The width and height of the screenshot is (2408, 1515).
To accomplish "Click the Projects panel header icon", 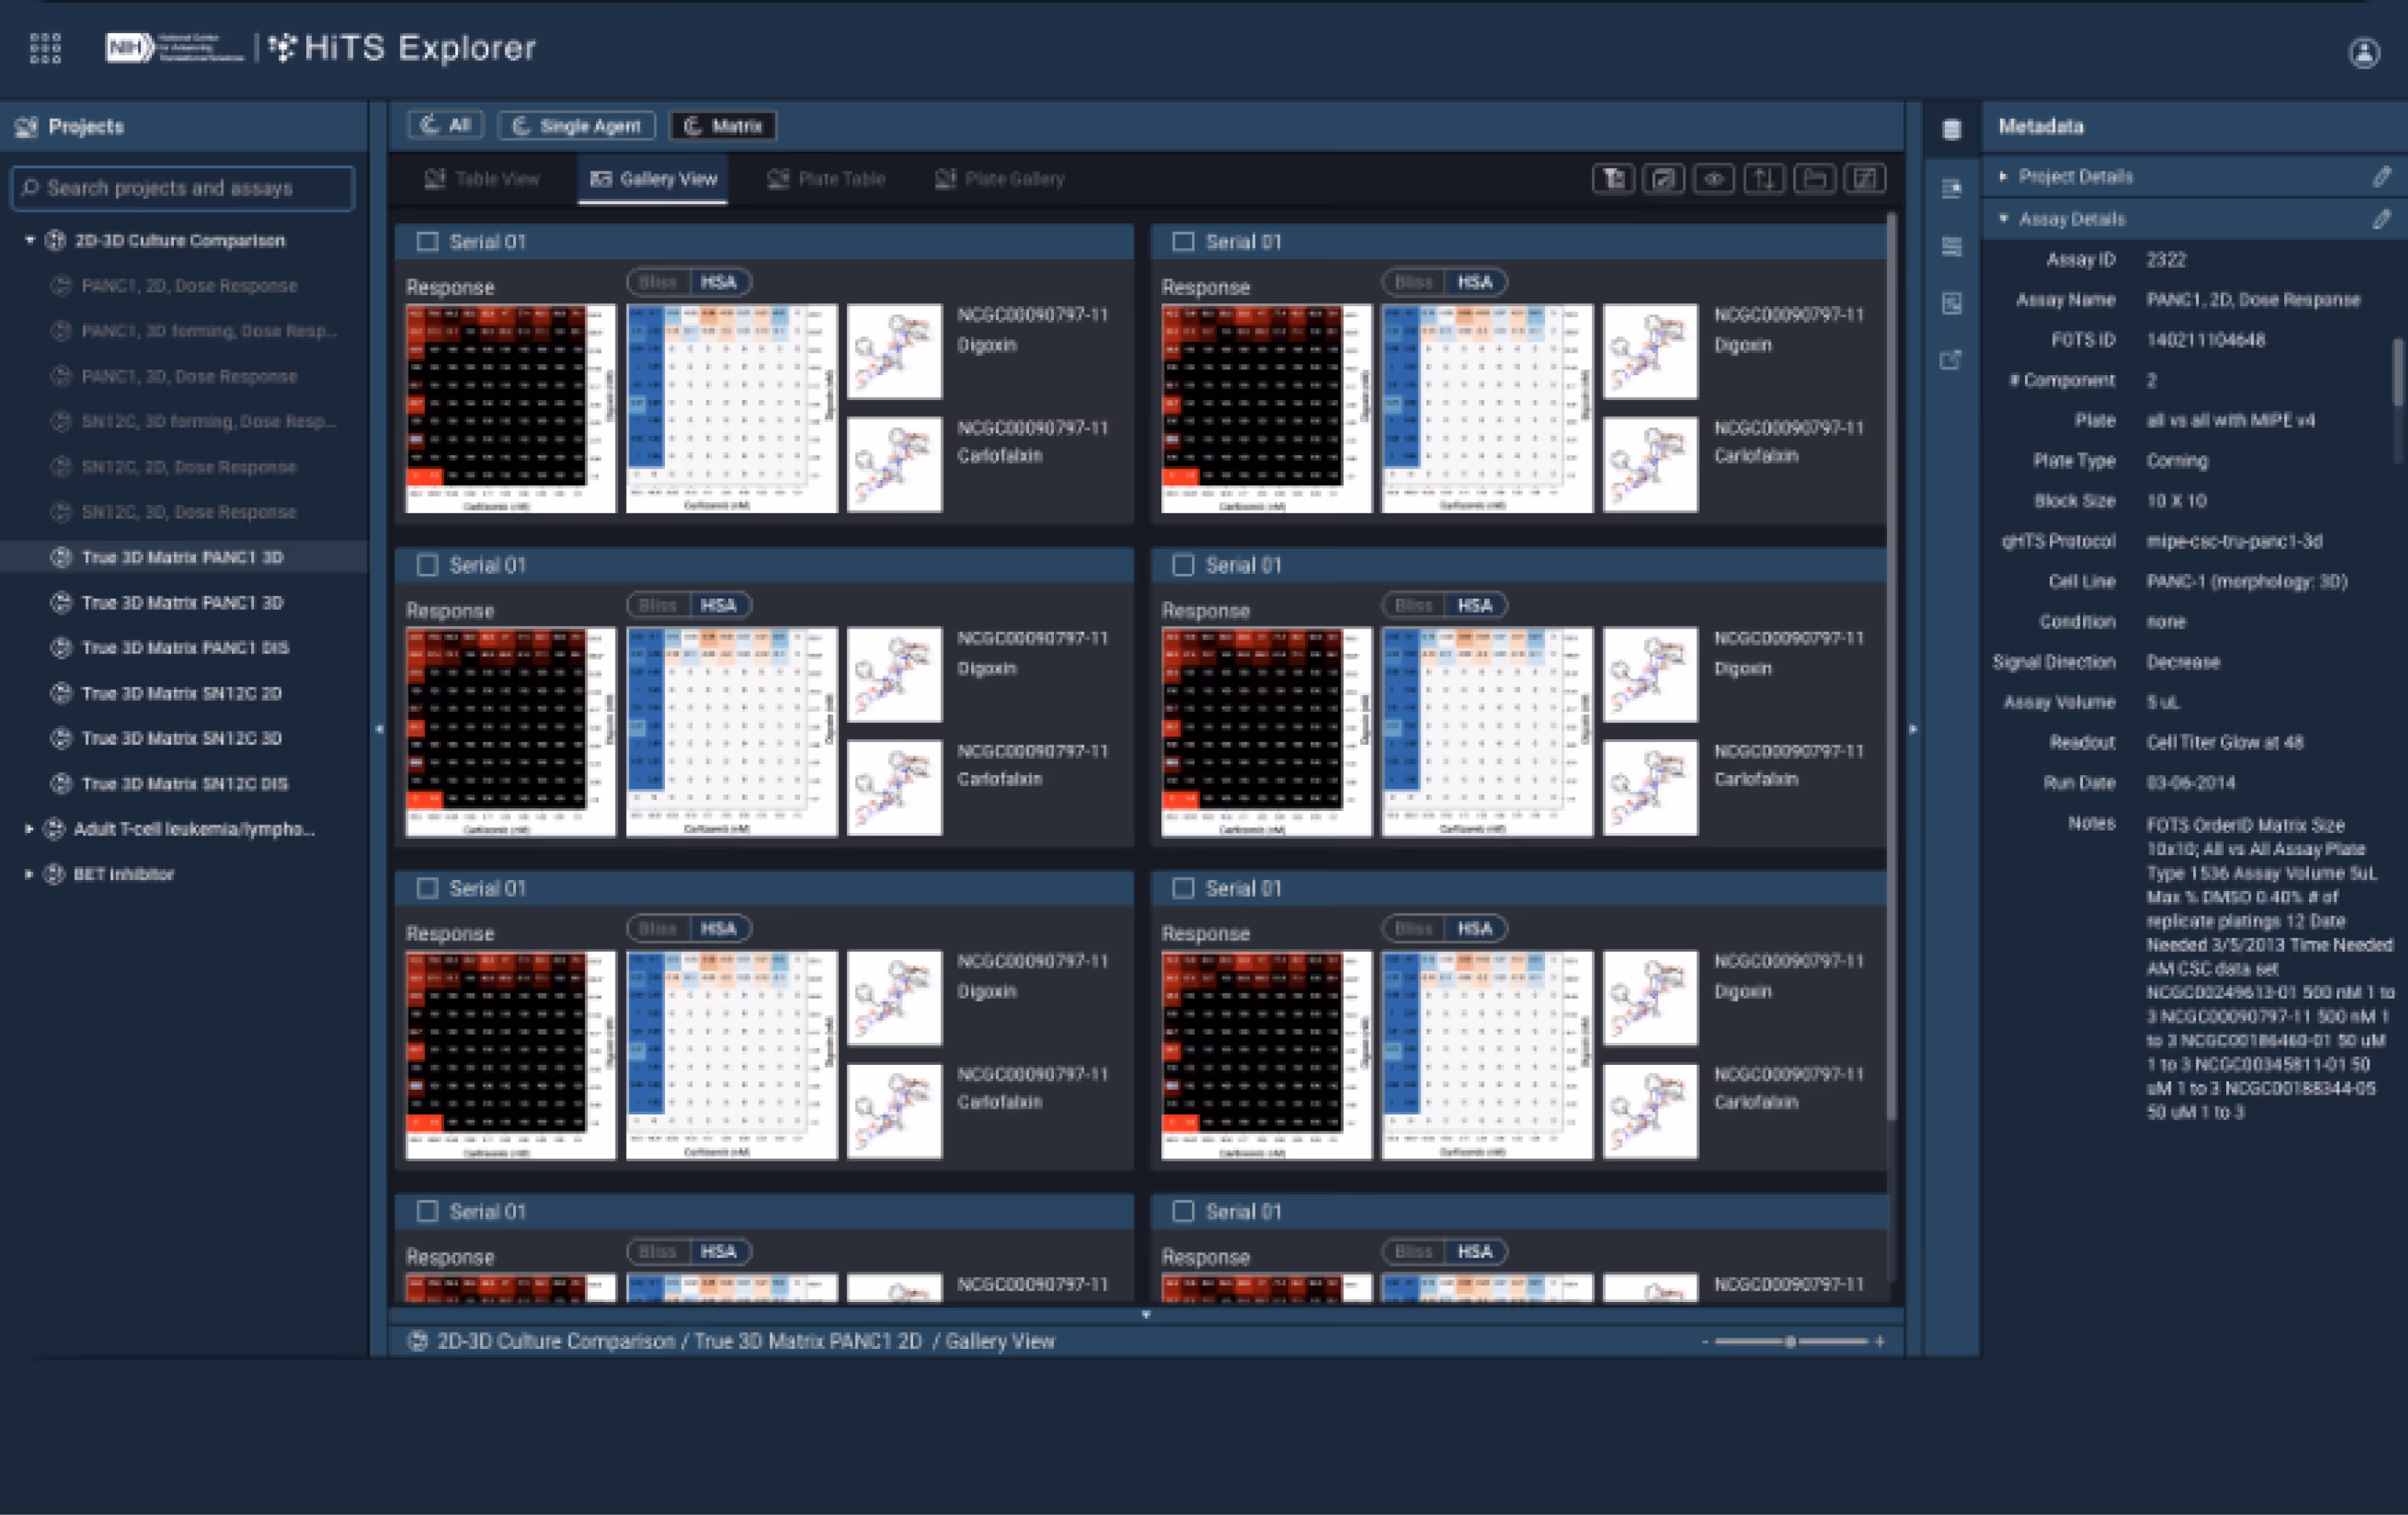I will (26, 127).
